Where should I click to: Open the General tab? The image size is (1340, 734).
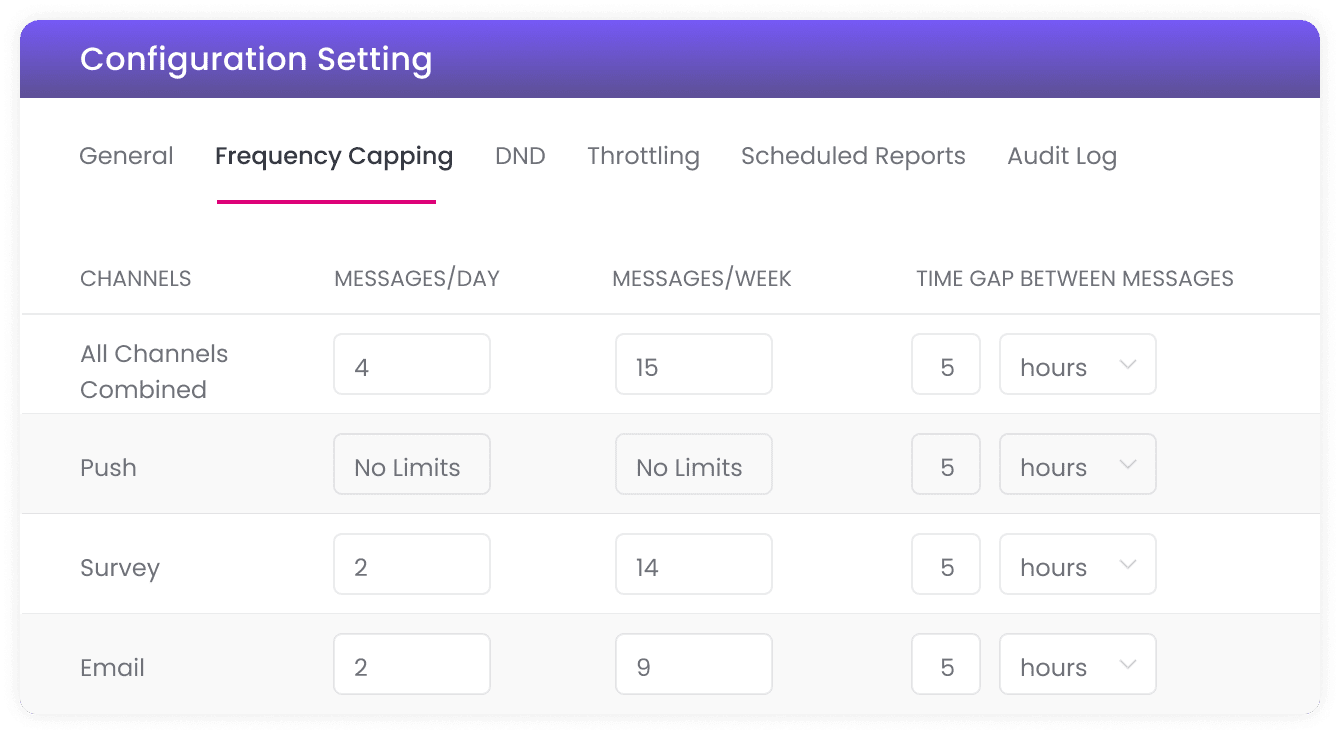click(x=126, y=156)
